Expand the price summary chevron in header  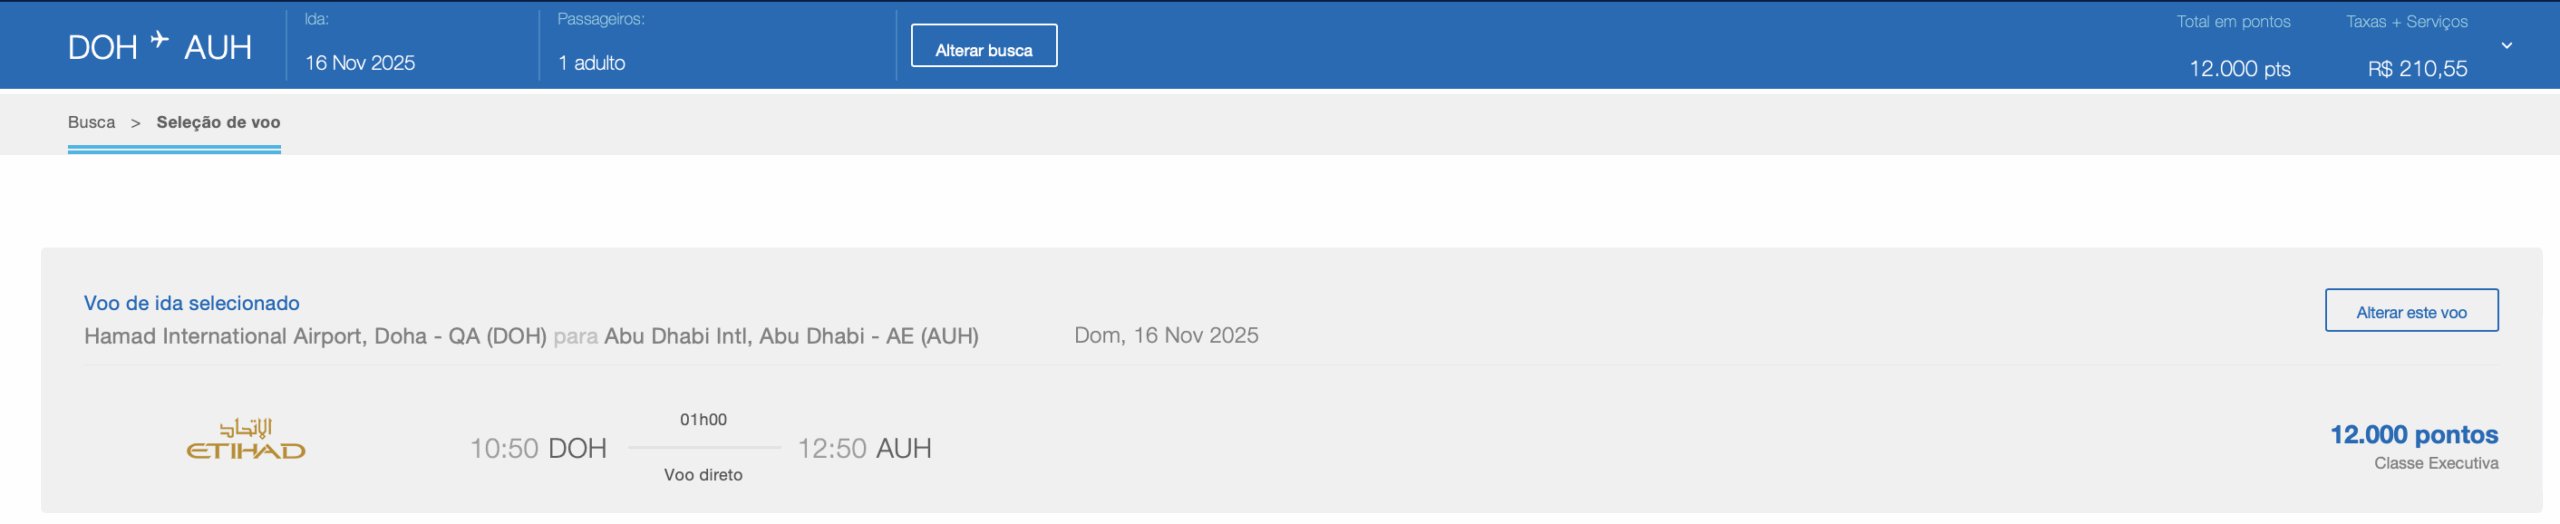[2506, 45]
